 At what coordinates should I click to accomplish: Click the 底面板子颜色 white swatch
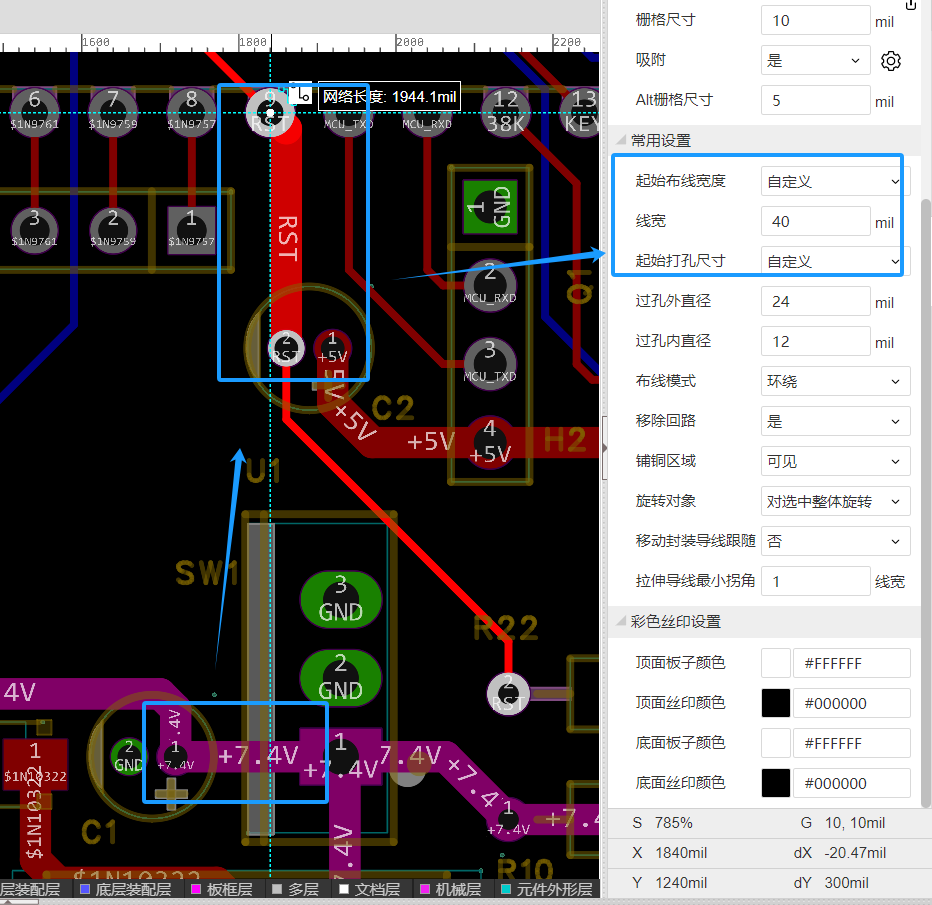[x=776, y=743]
